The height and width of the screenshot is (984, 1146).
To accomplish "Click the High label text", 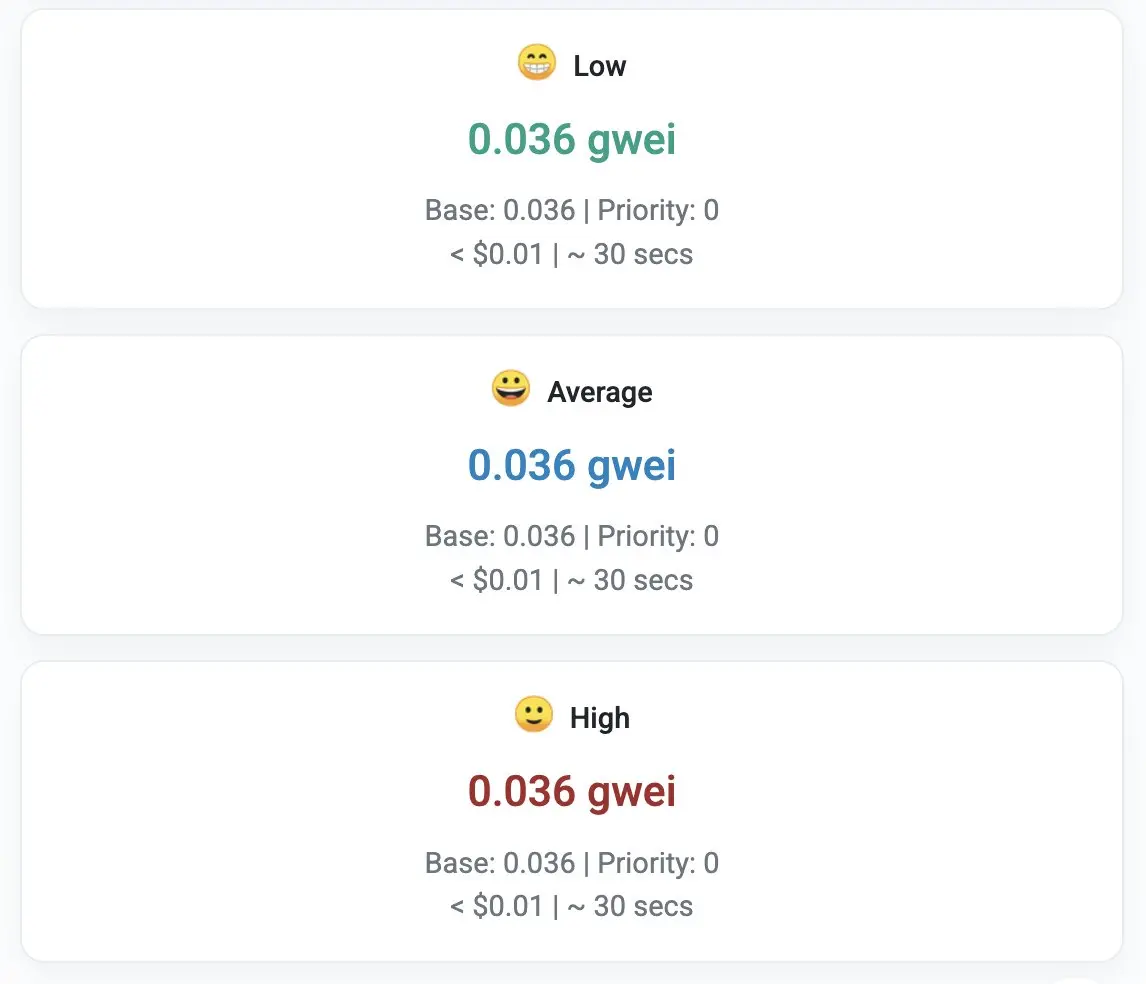I will point(599,718).
